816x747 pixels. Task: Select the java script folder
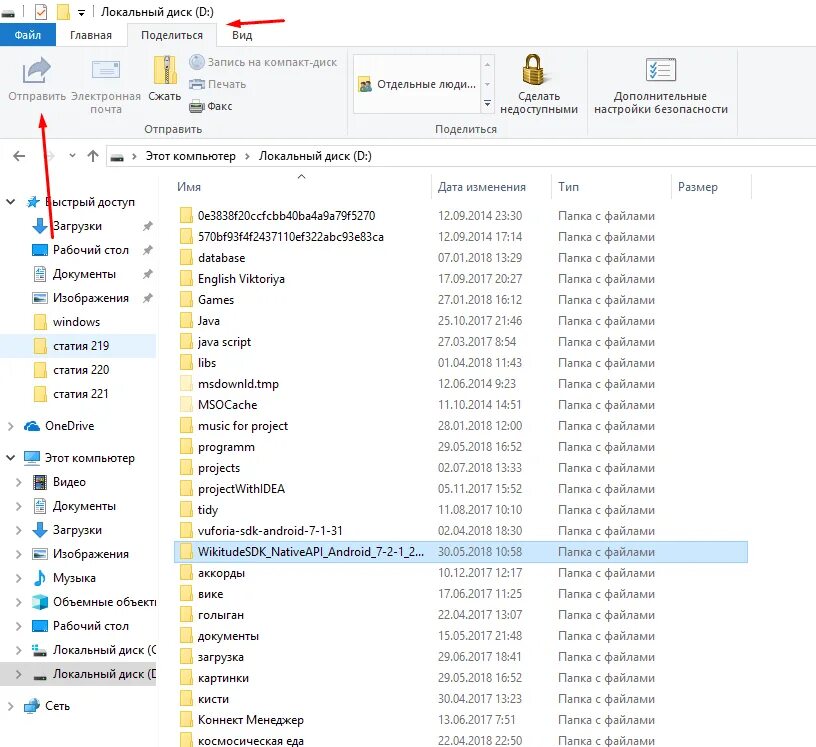point(224,342)
